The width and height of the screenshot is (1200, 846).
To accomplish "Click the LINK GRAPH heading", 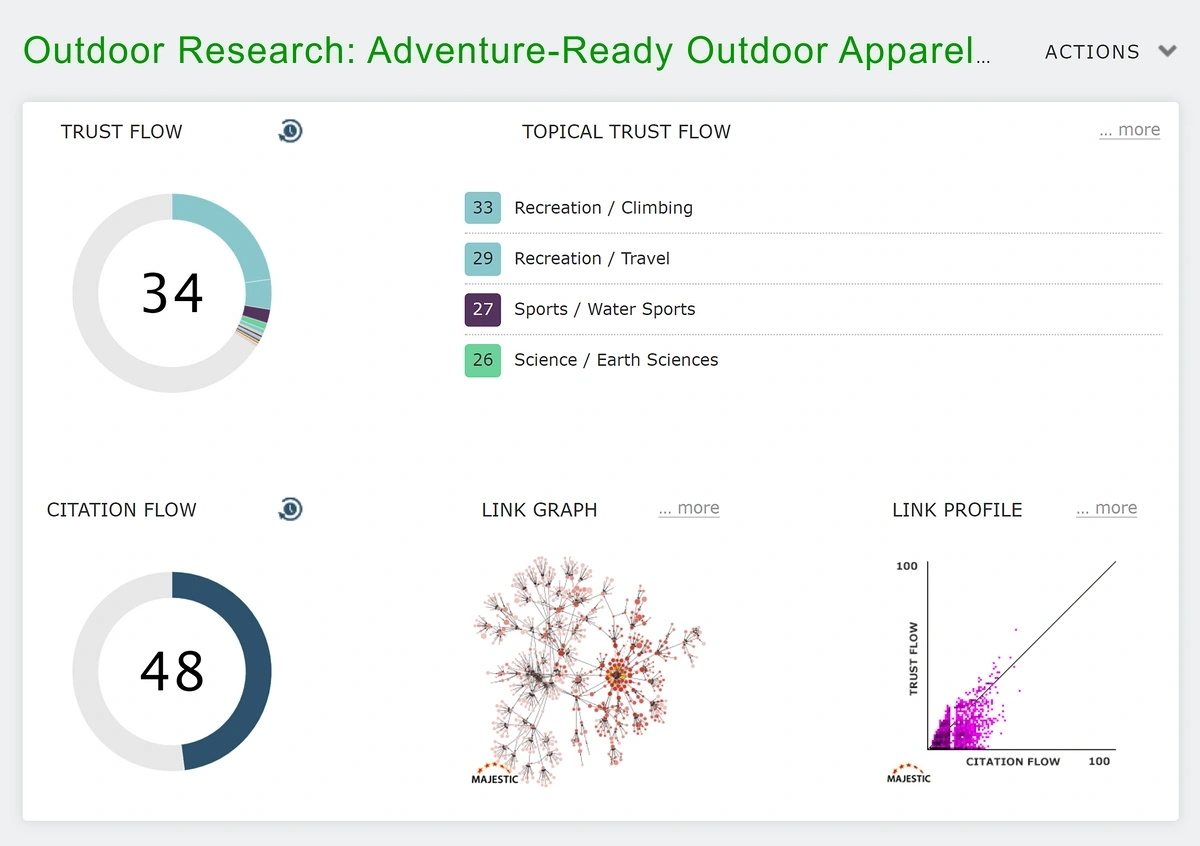I will (x=539, y=510).
